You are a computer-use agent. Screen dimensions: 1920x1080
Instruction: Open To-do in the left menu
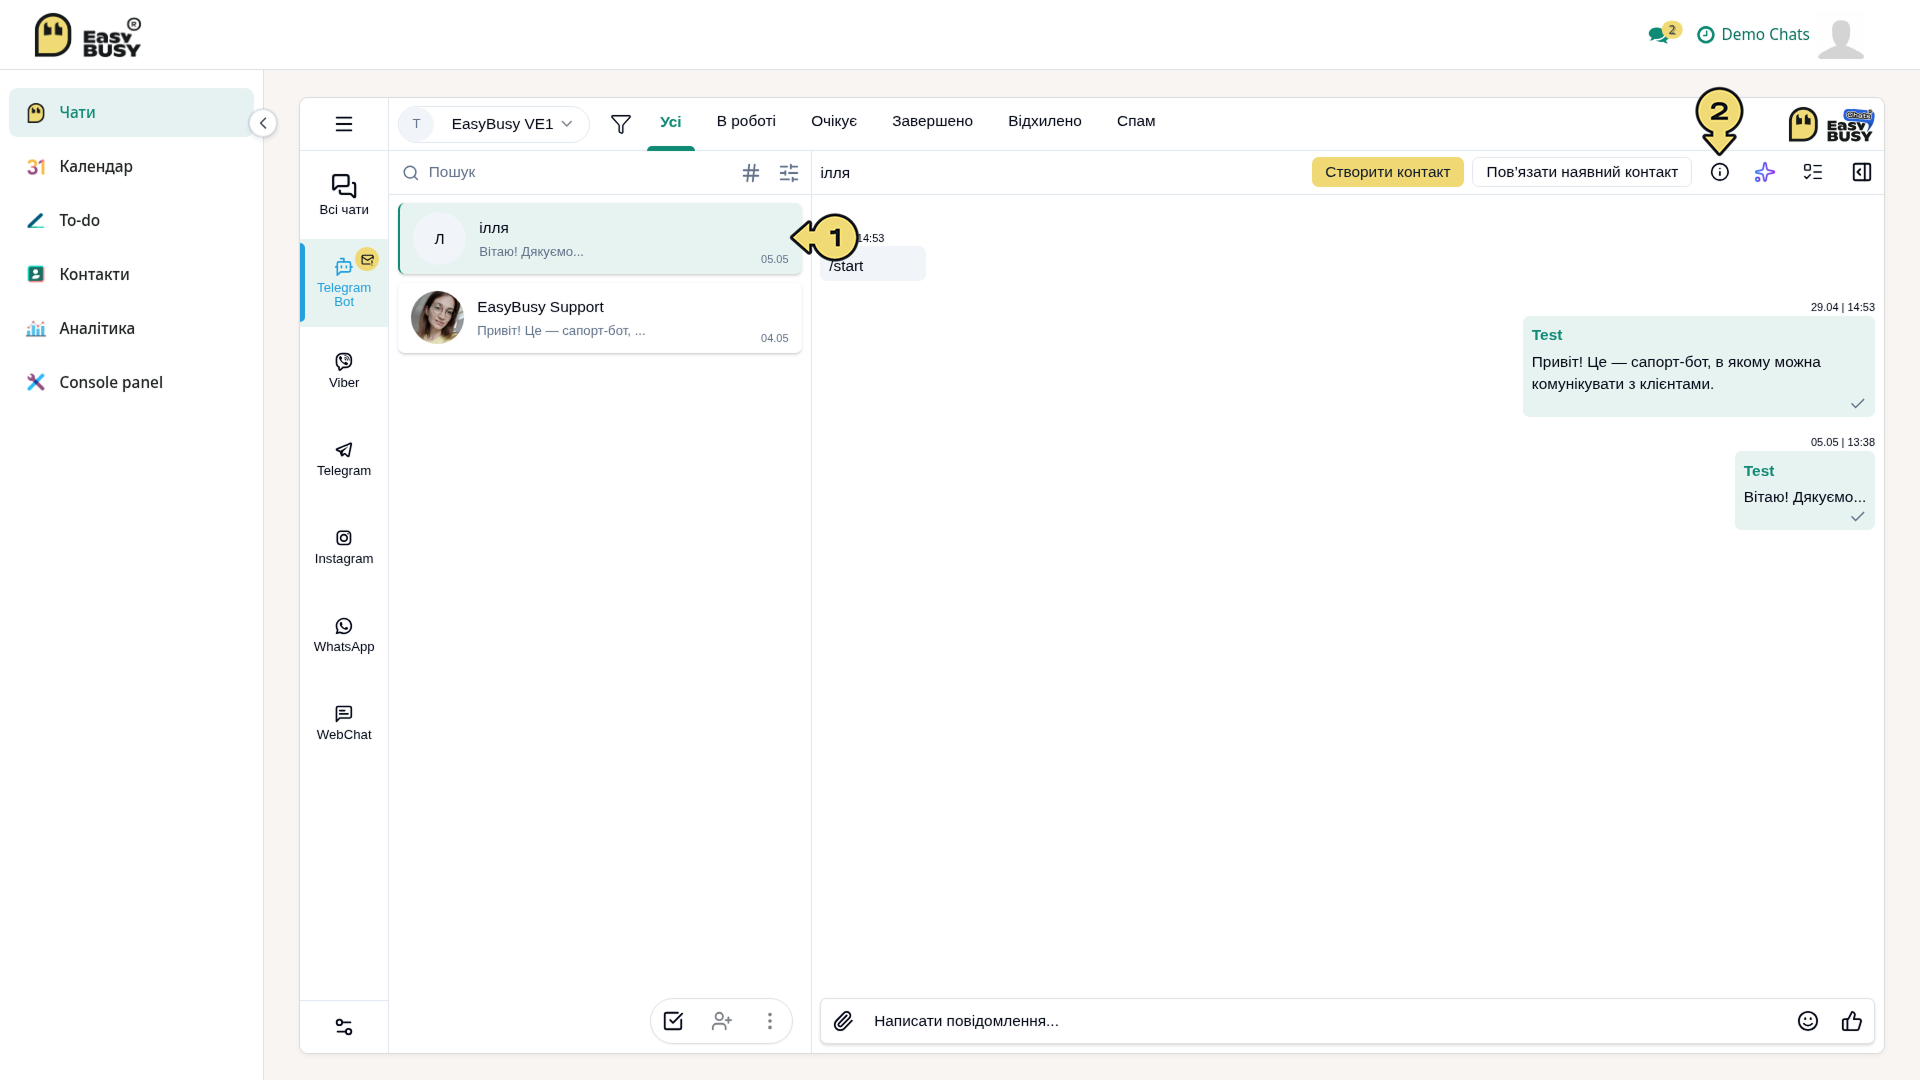pyautogui.click(x=131, y=220)
